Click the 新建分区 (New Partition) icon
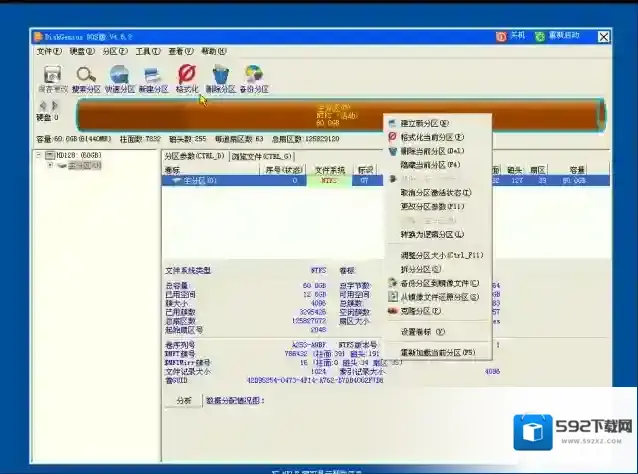Viewport: 638px width, 474px height. [x=152, y=75]
